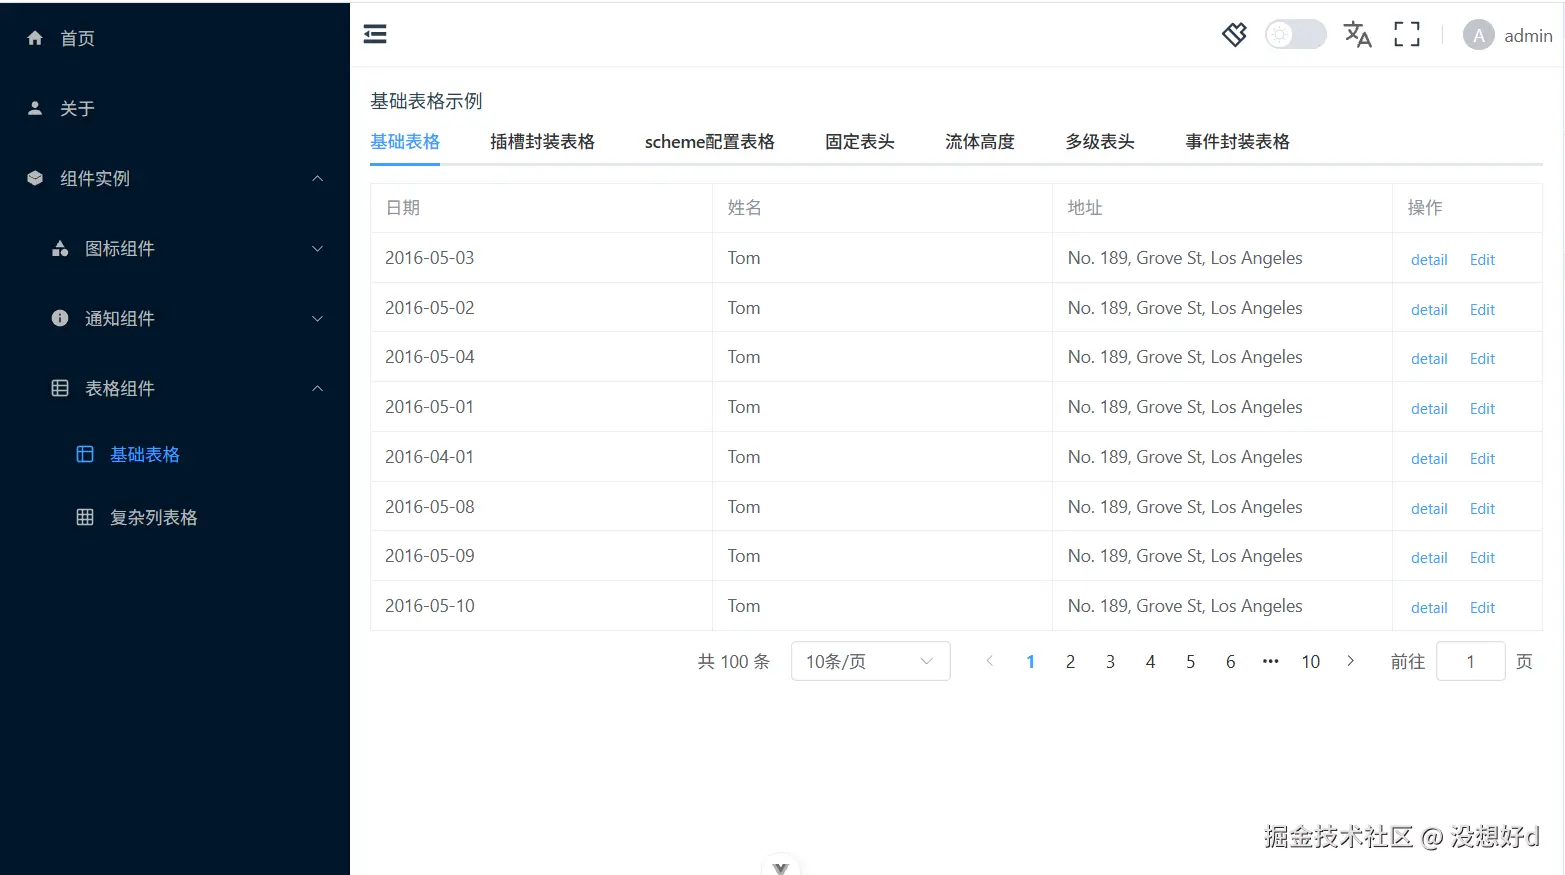Image resolution: width=1565 pixels, height=875 pixels.
Task: Enter fullscreen with the fullscreen icon
Action: tap(1407, 35)
